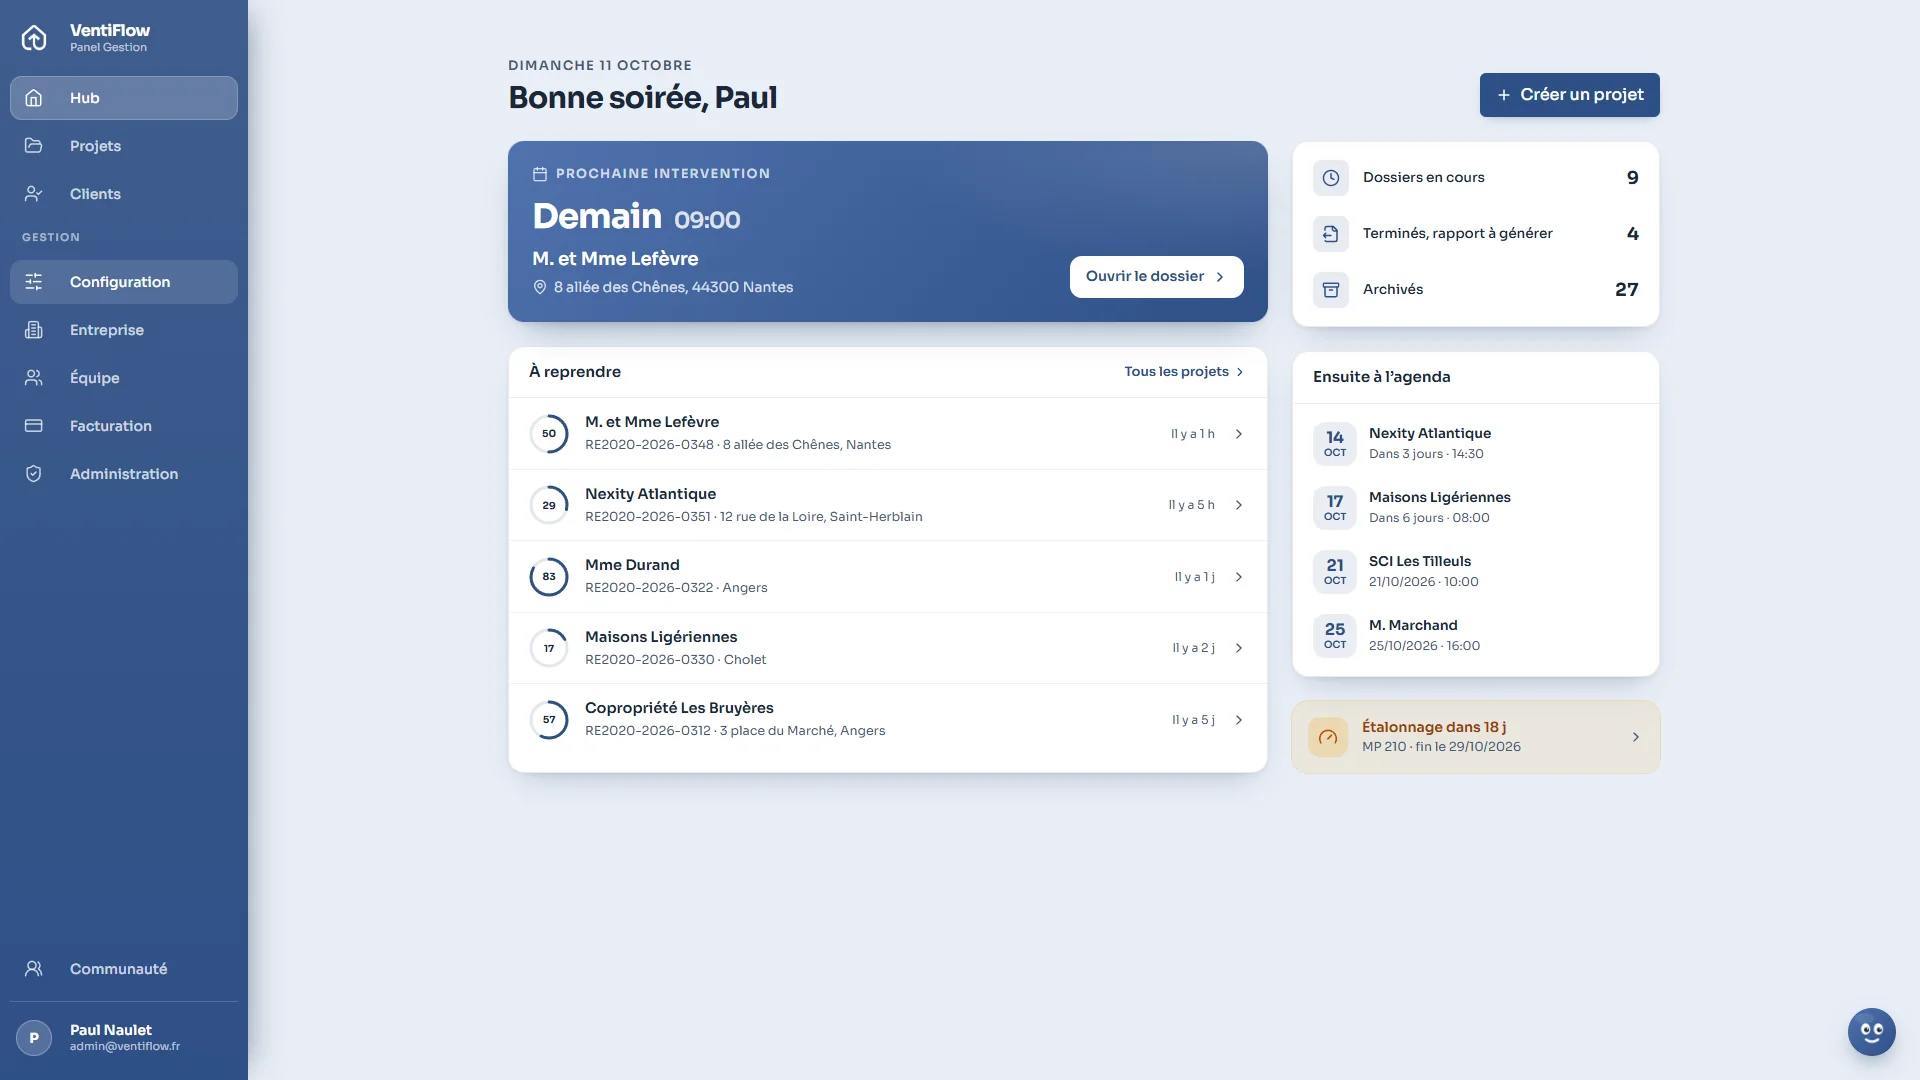This screenshot has width=1920, height=1080.
Task: Click the Équipe people icon
Action: pyautogui.click(x=34, y=378)
